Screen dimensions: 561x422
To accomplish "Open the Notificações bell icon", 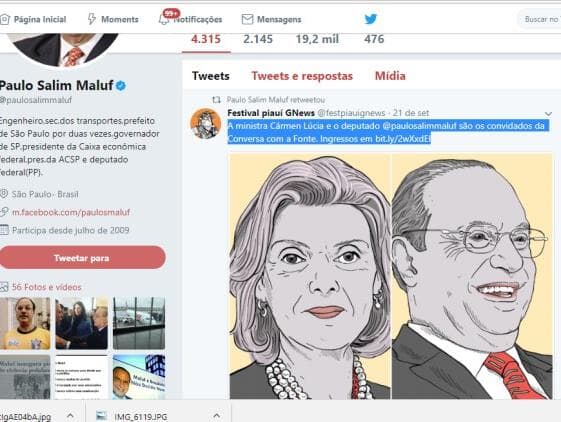I will 164,20.
